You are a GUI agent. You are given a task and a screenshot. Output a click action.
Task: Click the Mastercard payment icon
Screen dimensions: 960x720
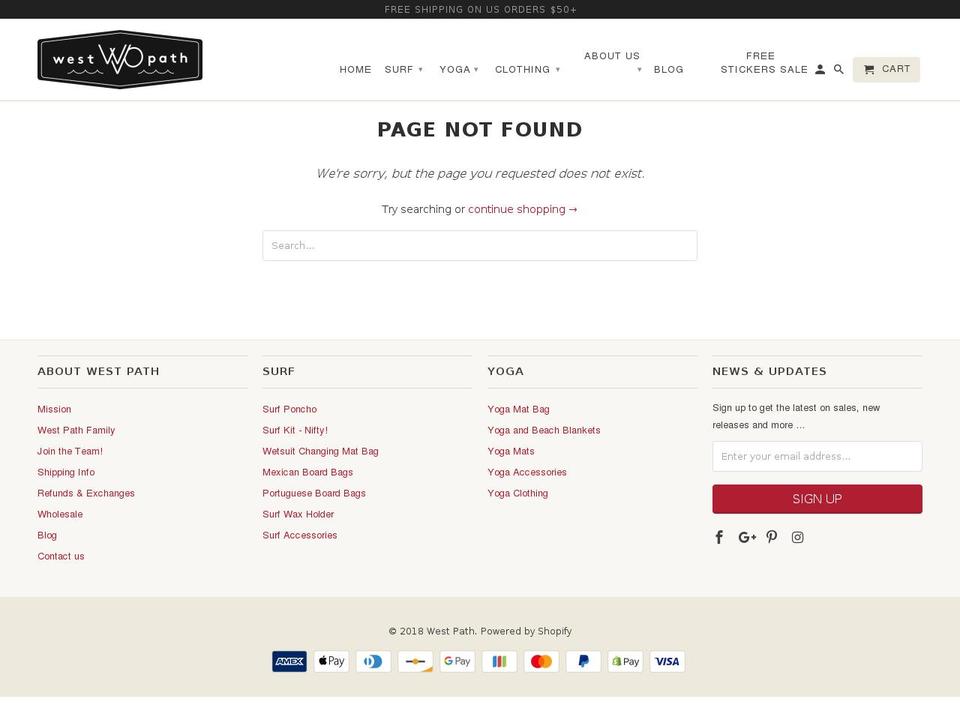tap(541, 661)
